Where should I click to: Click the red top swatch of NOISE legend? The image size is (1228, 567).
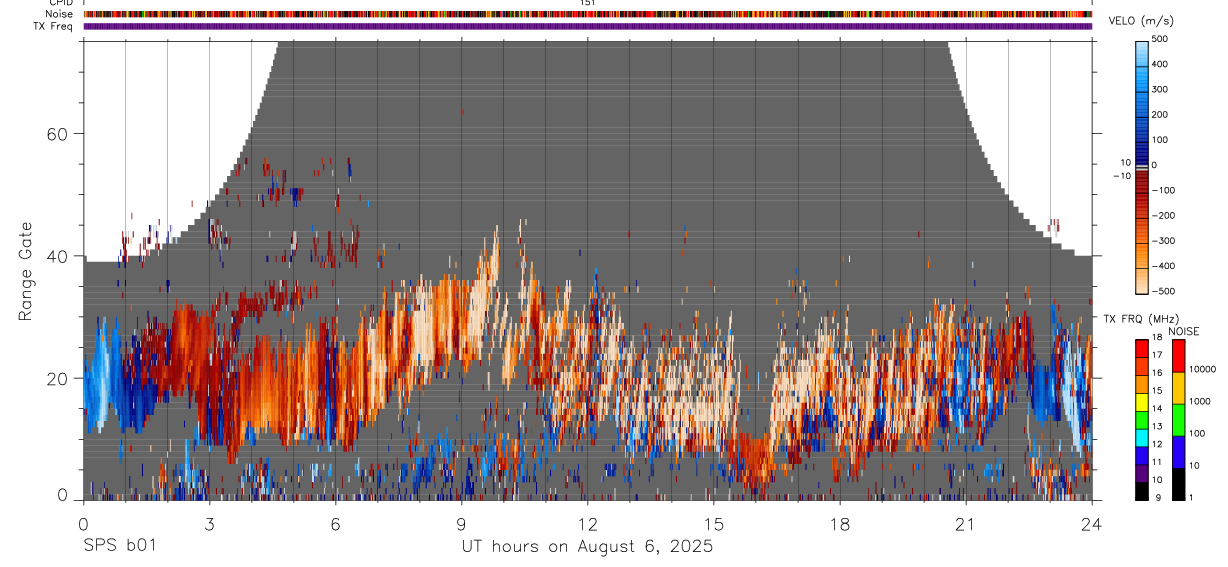1178,355
